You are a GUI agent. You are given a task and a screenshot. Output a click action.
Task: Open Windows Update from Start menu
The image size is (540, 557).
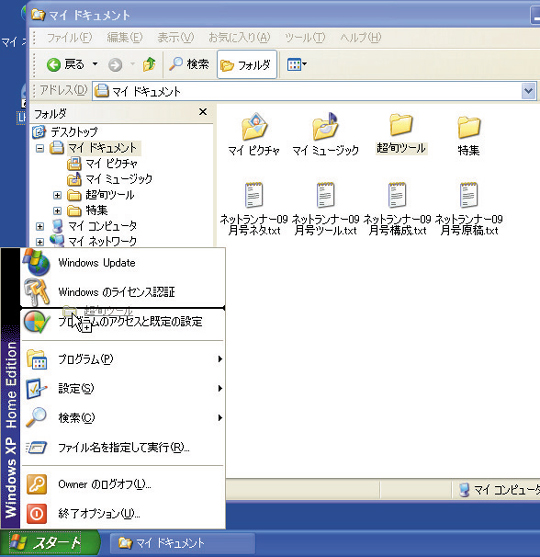point(123,263)
